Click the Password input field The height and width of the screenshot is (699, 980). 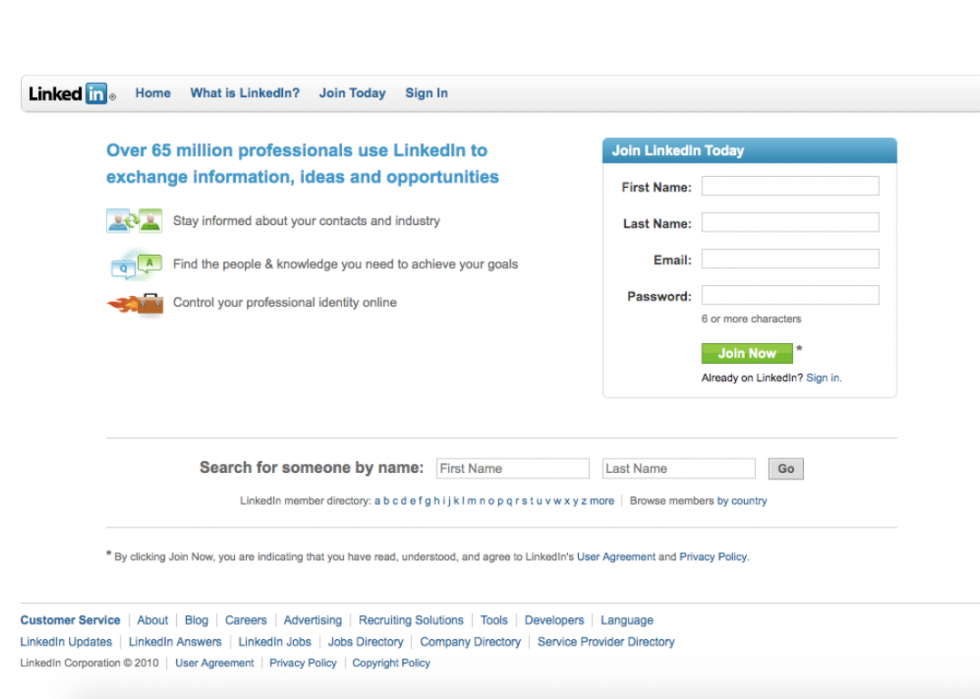tap(790, 295)
